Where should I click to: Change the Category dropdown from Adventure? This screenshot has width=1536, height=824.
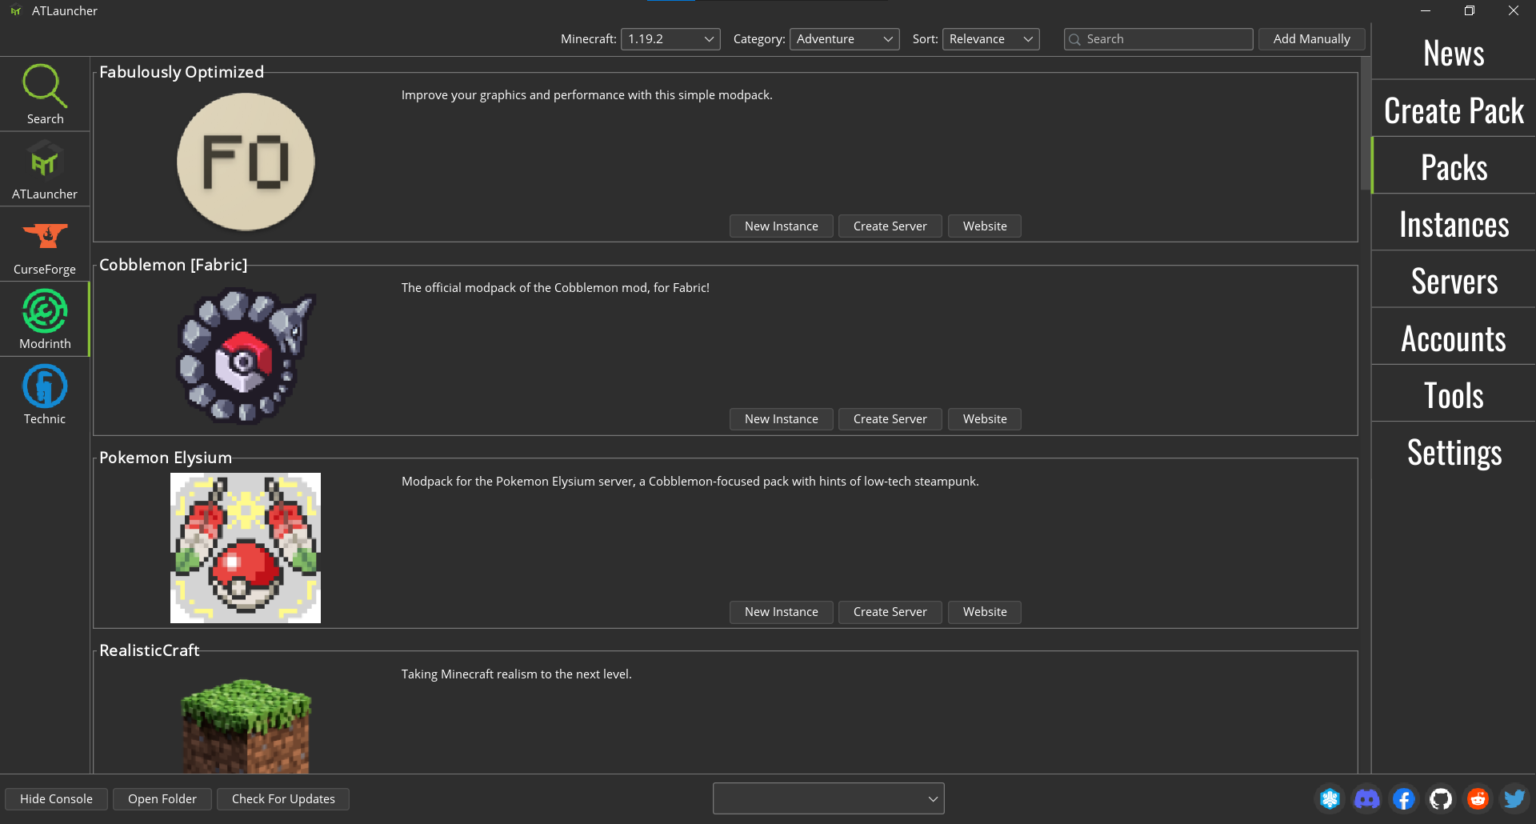click(x=844, y=38)
